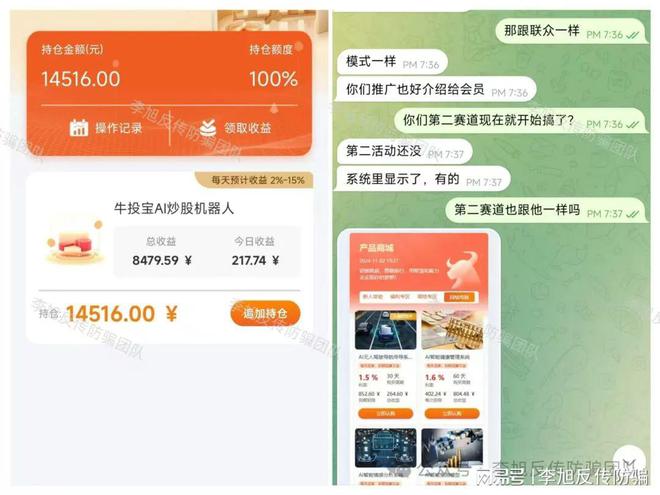Click the subscribe button under the 1.6% product
Screen dimensions: 660x495
click(452, 414)
